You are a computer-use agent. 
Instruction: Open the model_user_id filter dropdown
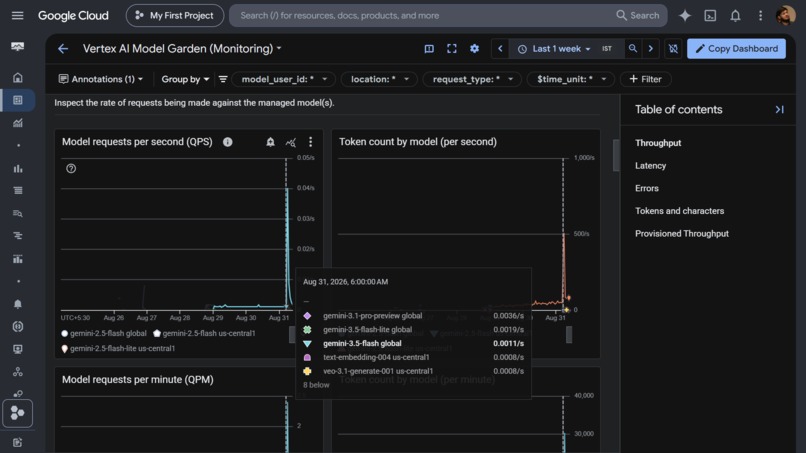284,79
